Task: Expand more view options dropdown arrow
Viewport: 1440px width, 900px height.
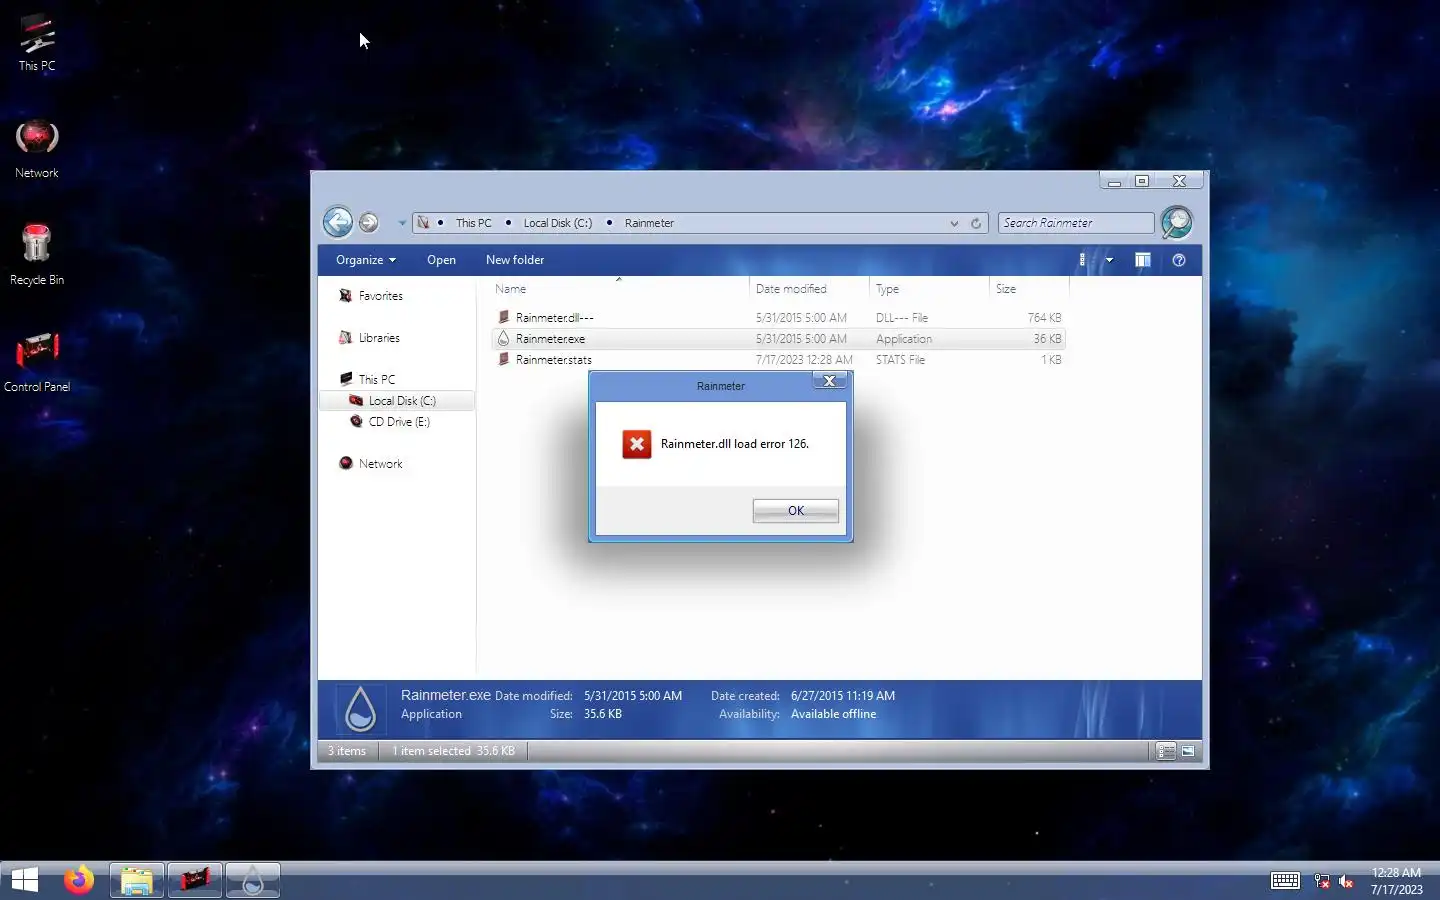Action: (x=1109, y=260)
